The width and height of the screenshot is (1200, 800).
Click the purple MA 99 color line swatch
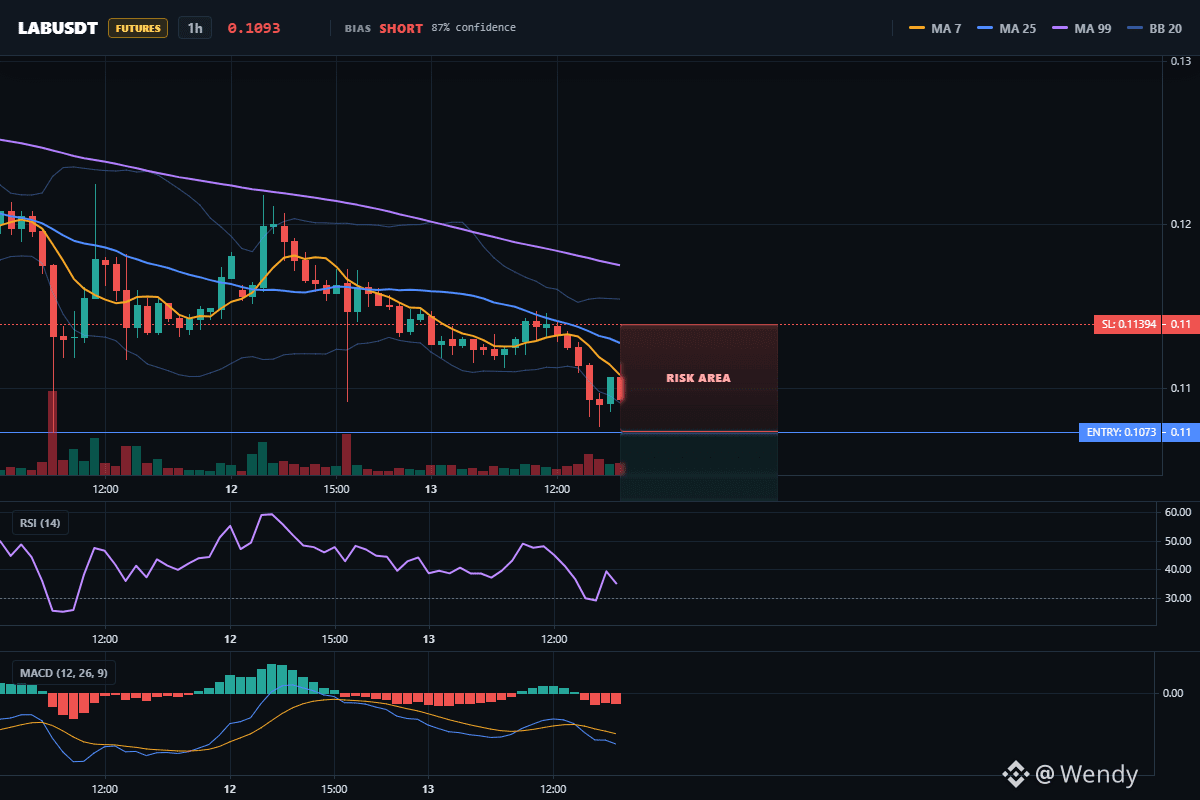pyautogui.click(x=1059, y=28)
